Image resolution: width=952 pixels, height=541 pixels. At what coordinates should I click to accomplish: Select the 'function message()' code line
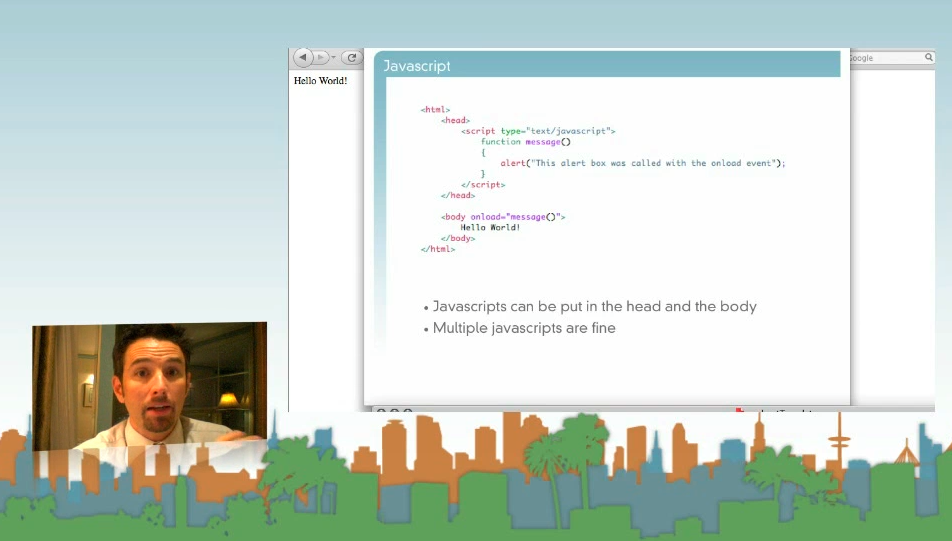(x=526, y=141)
